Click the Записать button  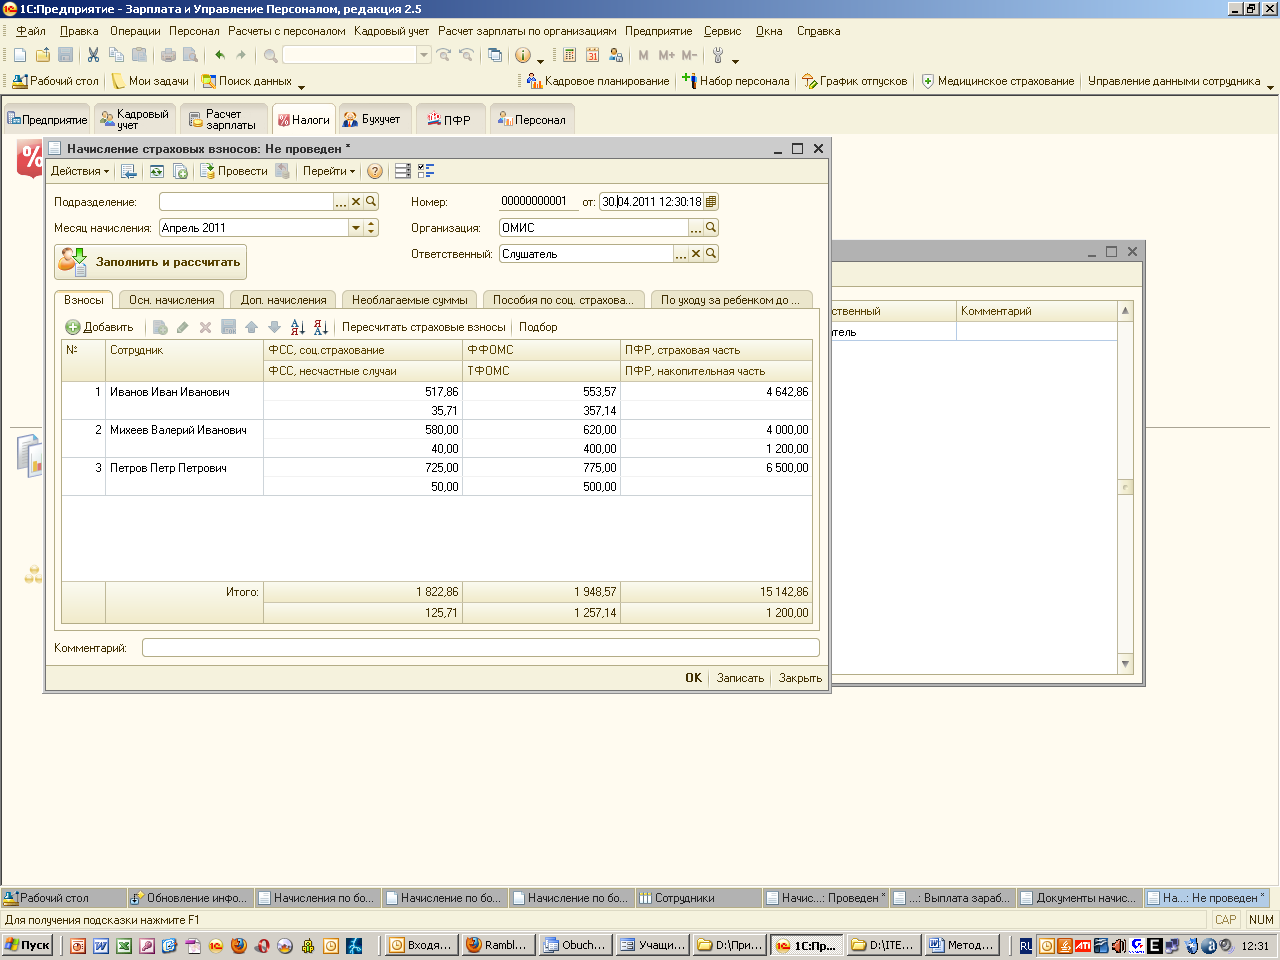(740, 678)
